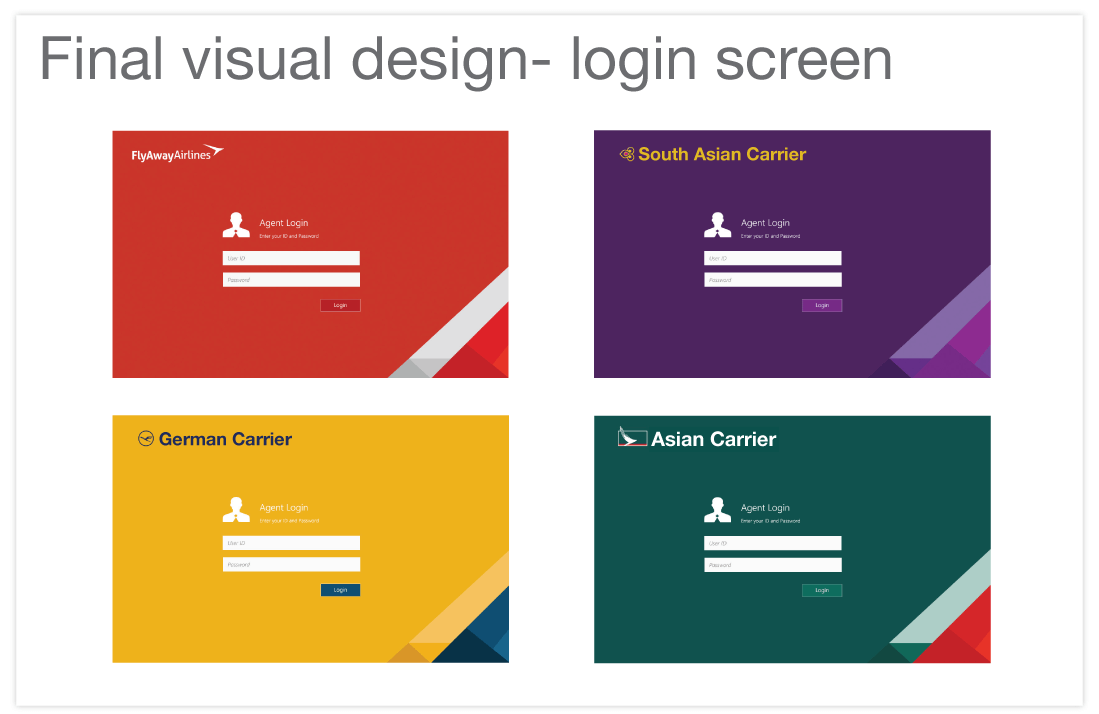Focus the User ID field on South Asian Carrier
Image resolution: width=1099 pixels, height=714 pixels.
[x=772, y=257]
